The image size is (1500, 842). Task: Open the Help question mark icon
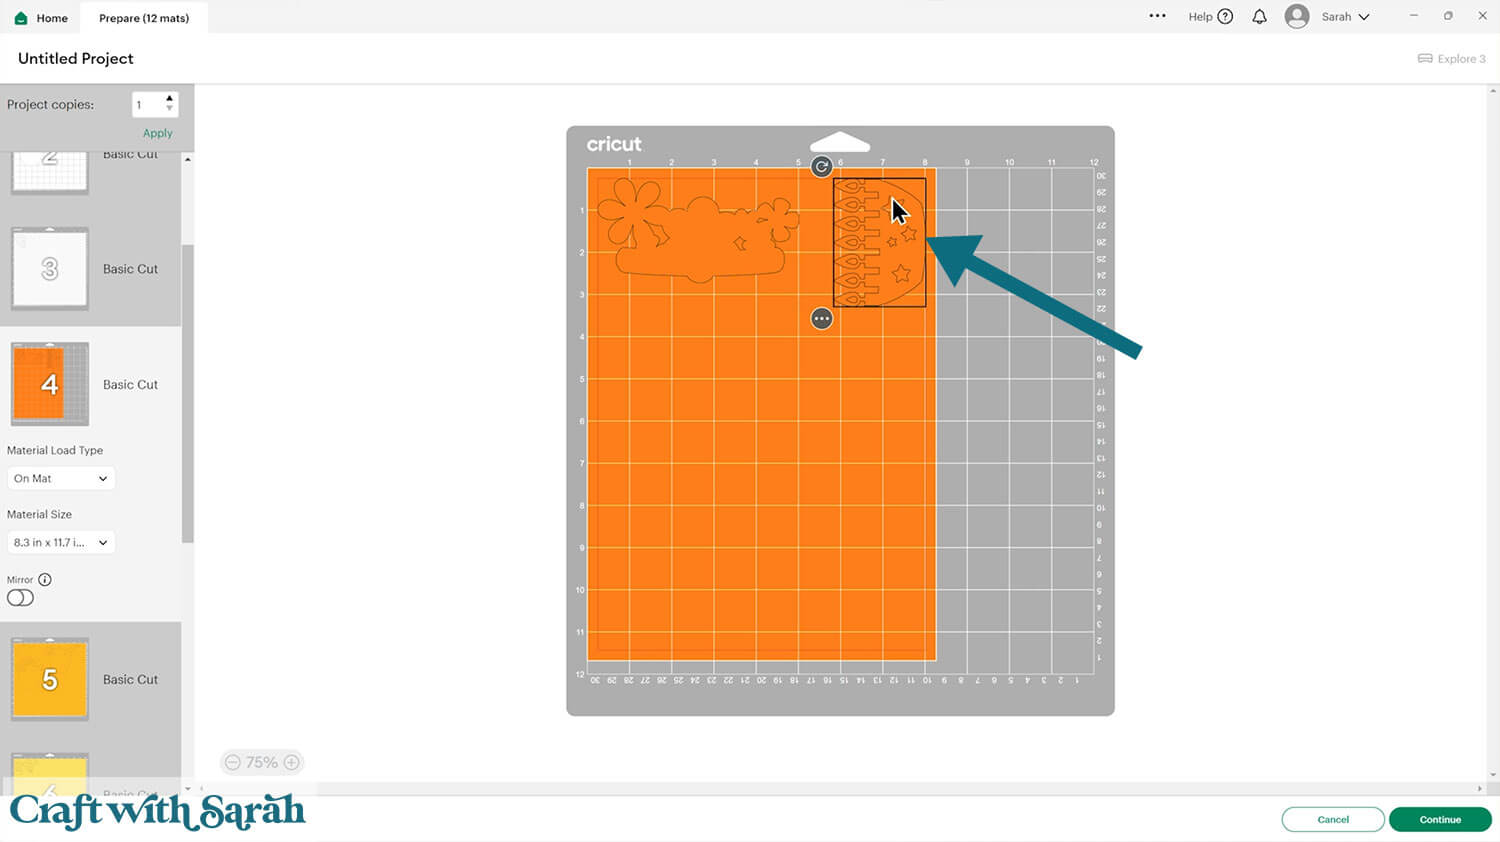[1225, 17]
